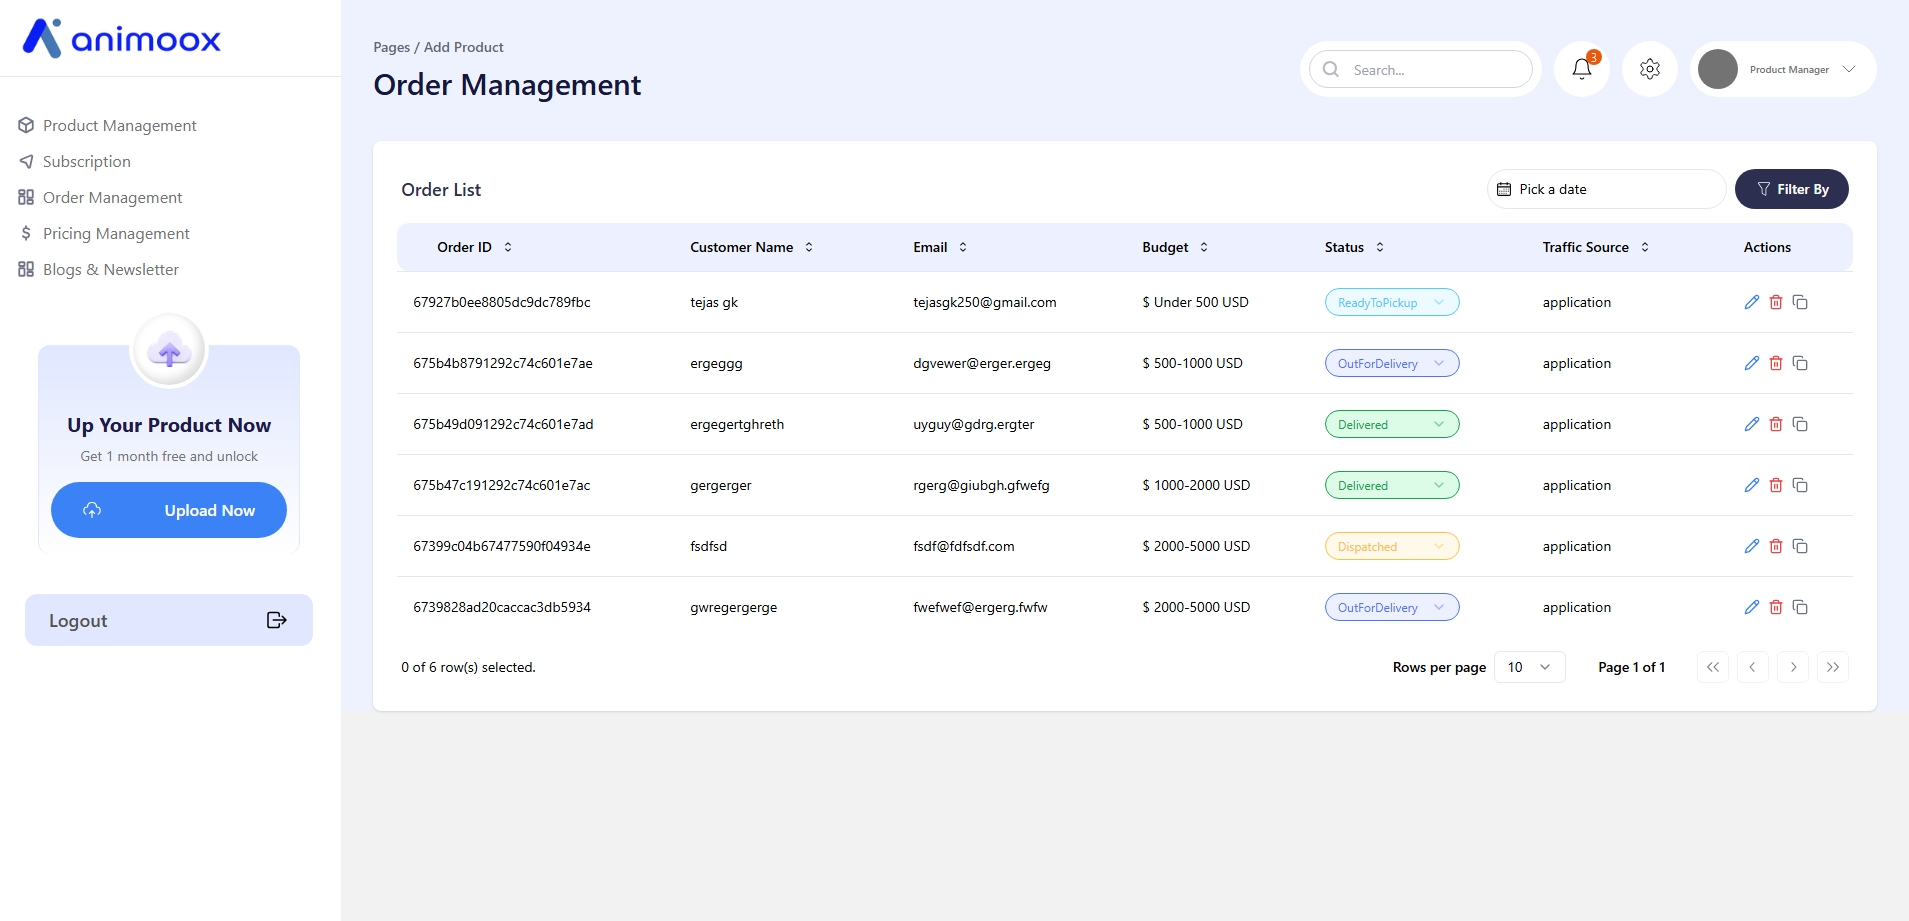Click Pages breadcrumb link
The image size is (1909, 921).
tap(392, 47)
